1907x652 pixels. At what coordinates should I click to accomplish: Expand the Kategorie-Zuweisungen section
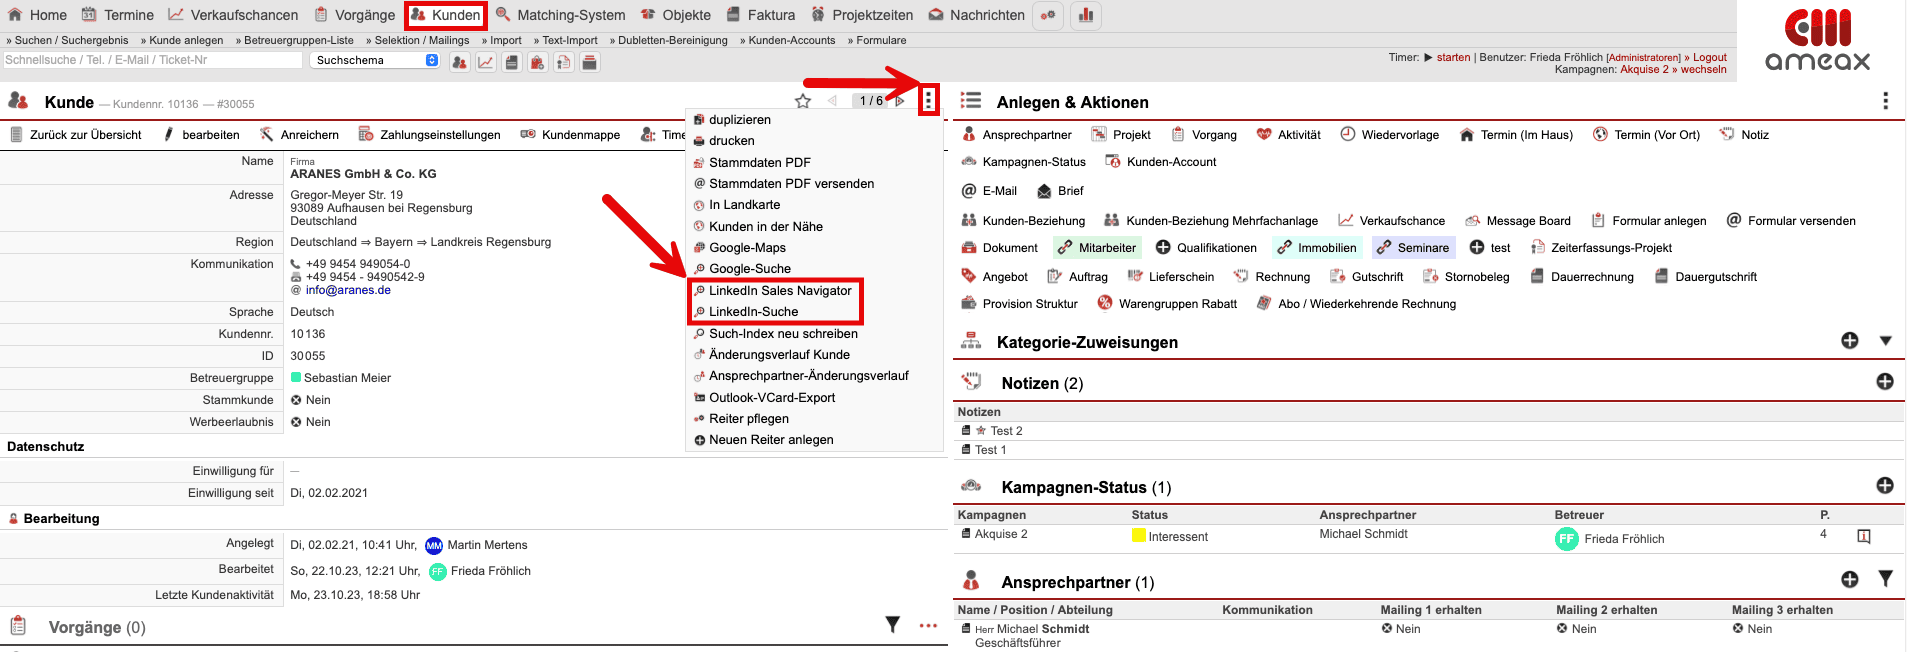coord(1885,341)
